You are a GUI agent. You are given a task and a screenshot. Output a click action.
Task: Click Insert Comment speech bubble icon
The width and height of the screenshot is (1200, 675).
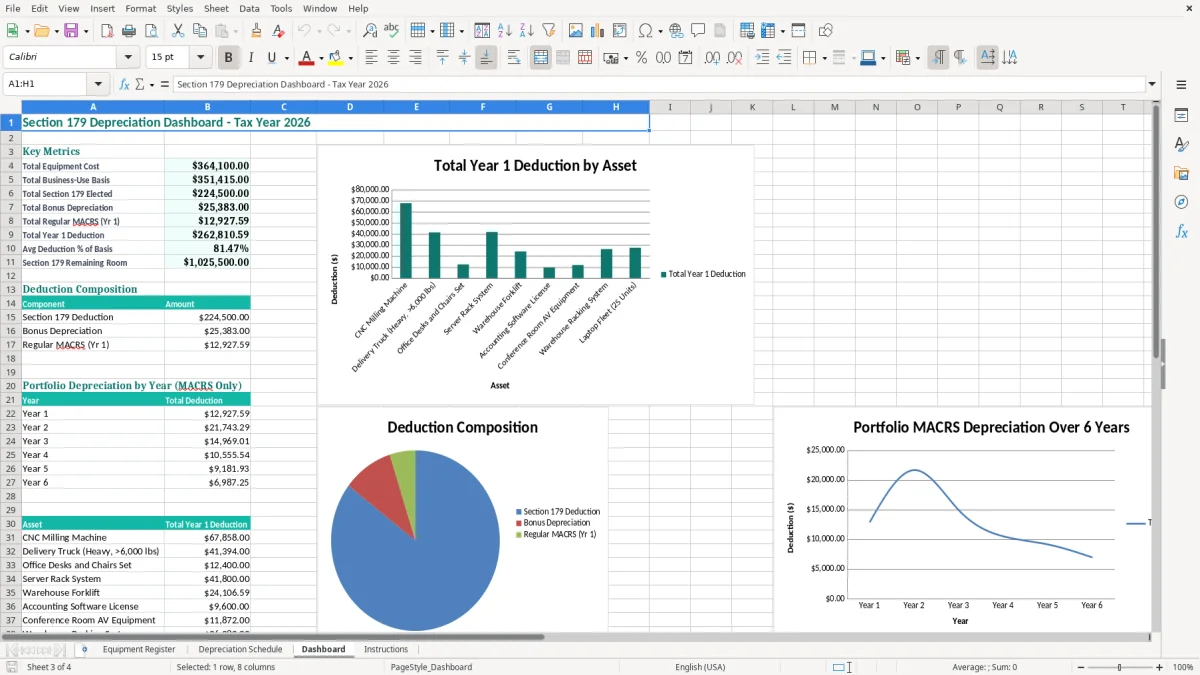698,31
